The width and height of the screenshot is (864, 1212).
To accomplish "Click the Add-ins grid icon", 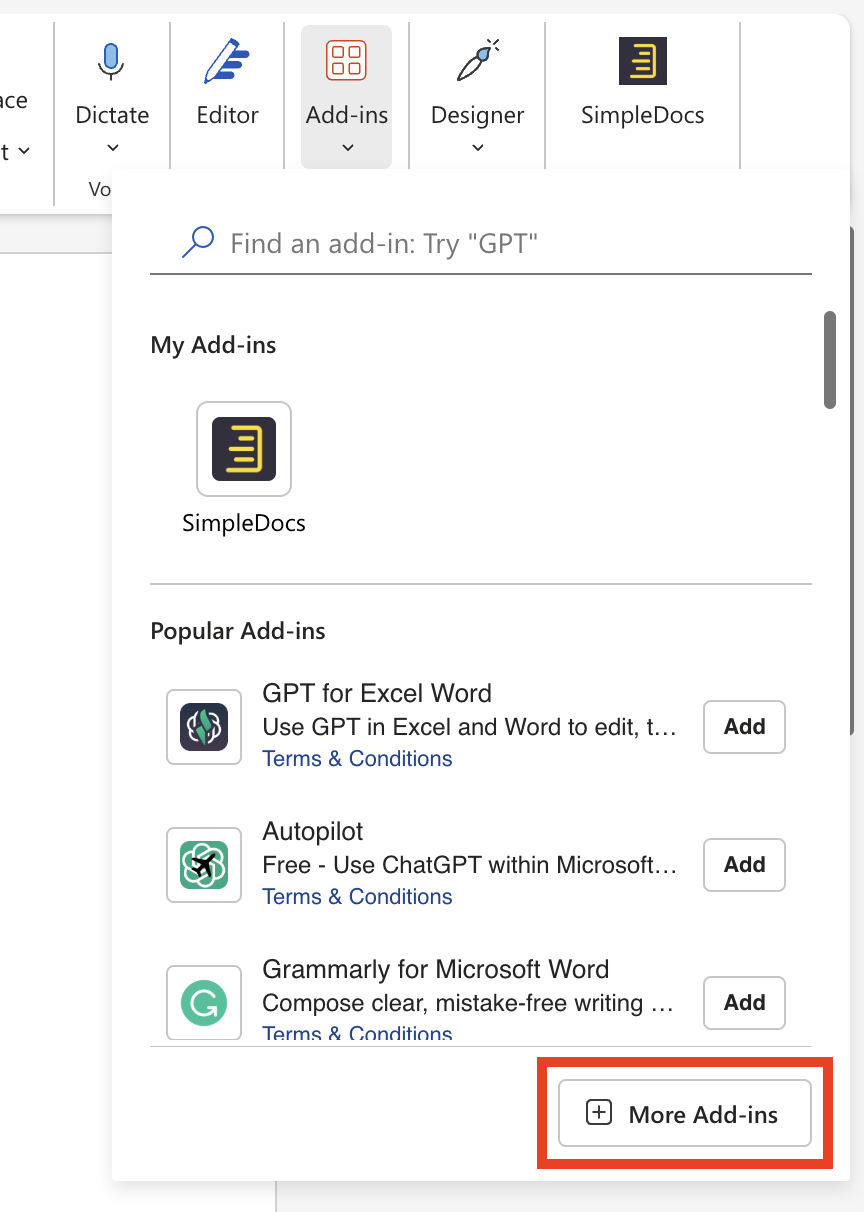I will [x=346, y=60].
